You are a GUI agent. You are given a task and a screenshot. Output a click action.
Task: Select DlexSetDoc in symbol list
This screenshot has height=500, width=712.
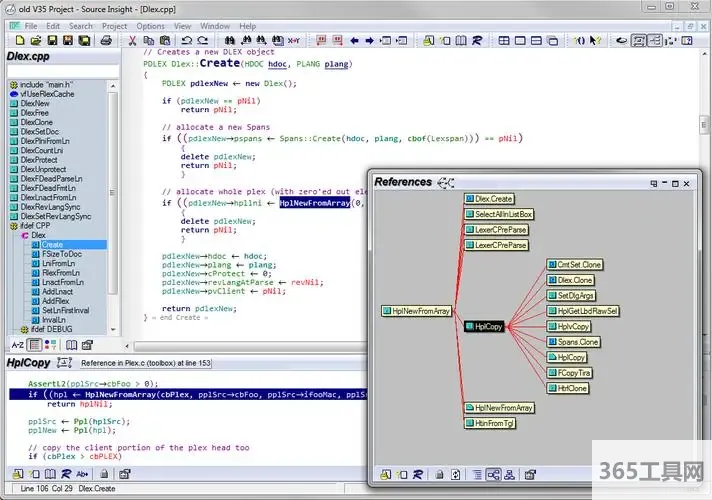click(x=41, y=132)
